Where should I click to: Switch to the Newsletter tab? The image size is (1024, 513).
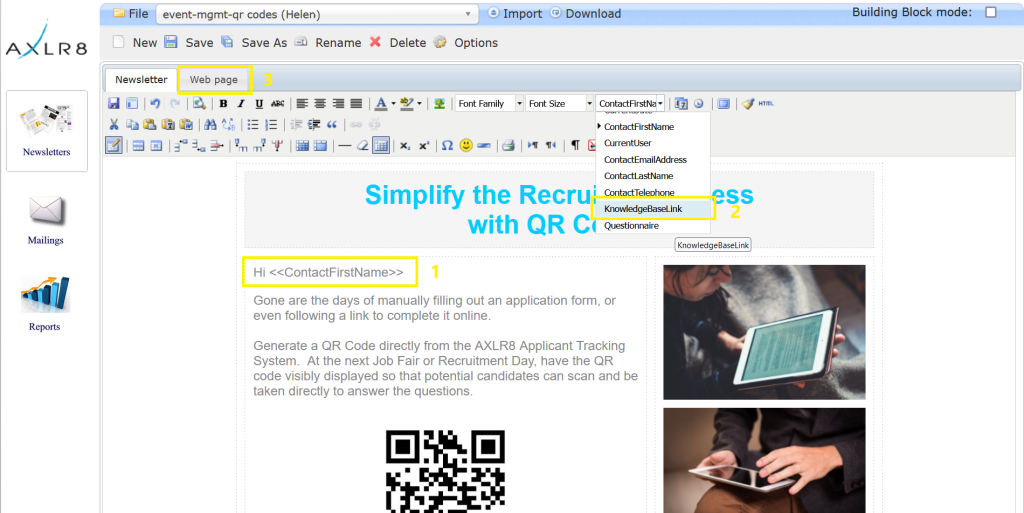pyautogui.click(x=141, y=80)
